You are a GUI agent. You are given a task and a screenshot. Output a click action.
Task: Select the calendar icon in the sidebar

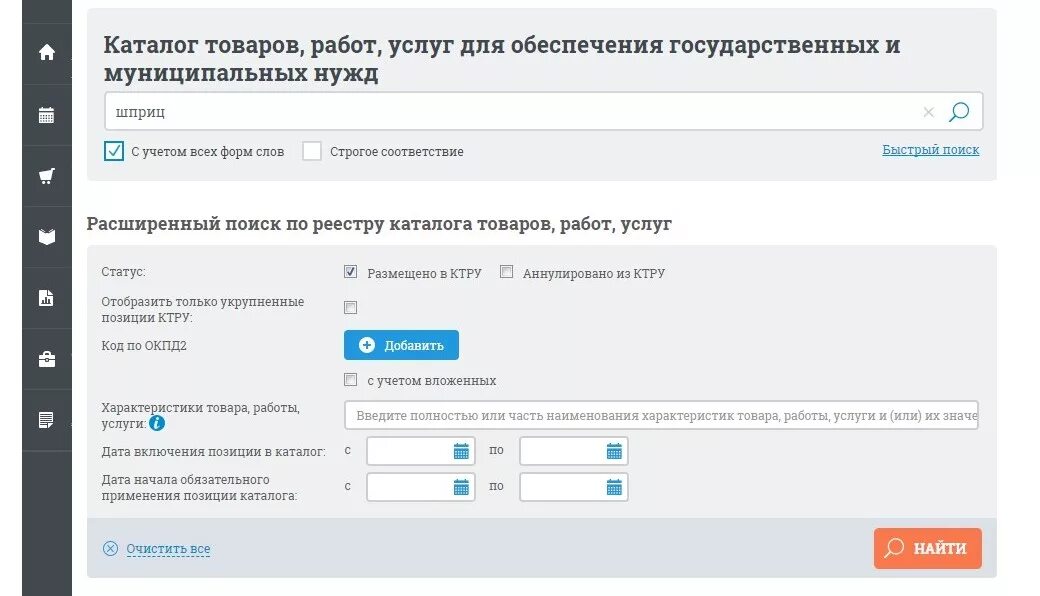[45, 114]
